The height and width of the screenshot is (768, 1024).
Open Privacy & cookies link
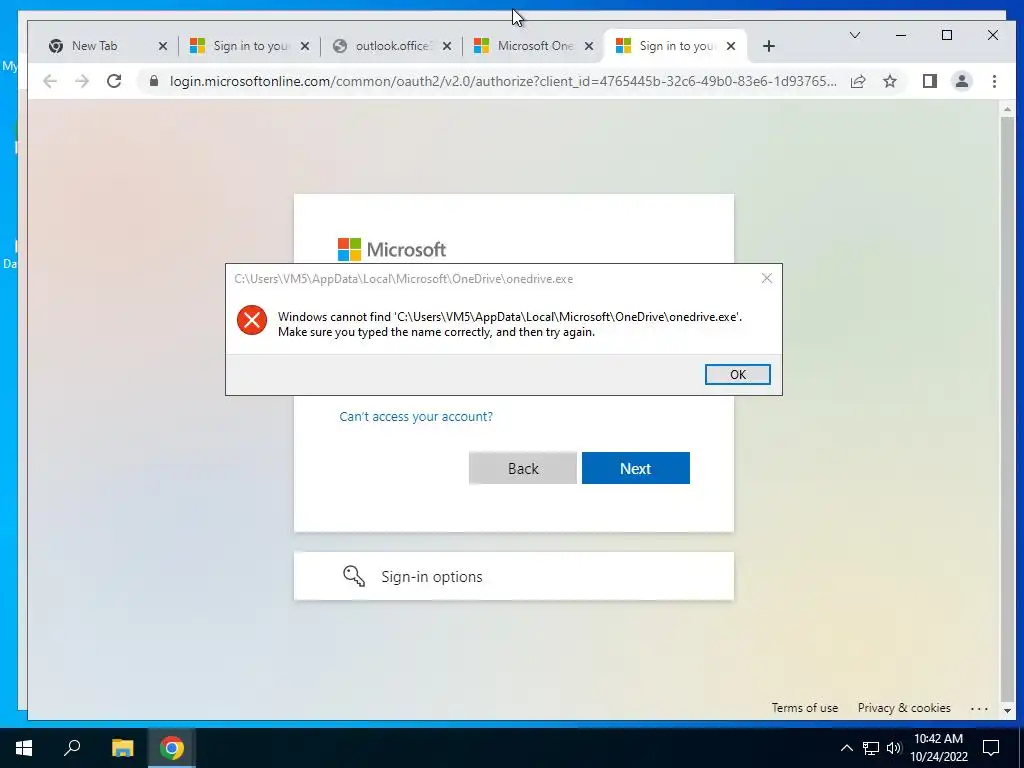pos(904,708)
